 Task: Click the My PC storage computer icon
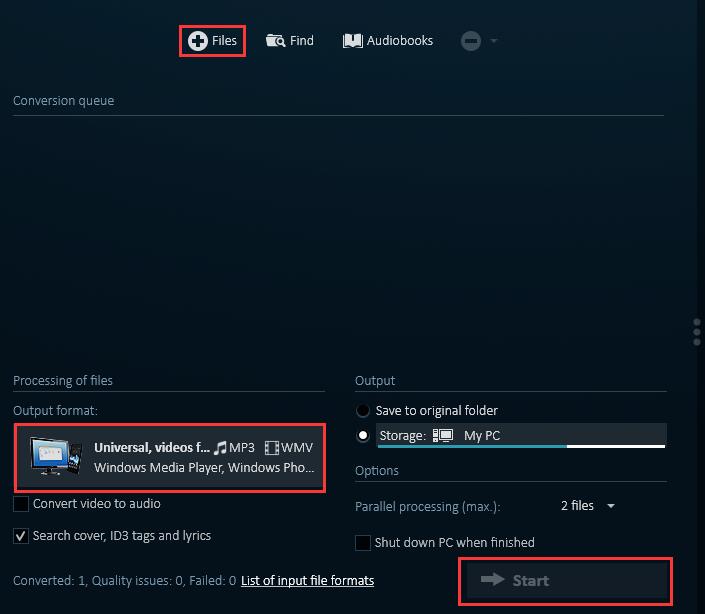(443, 435)
